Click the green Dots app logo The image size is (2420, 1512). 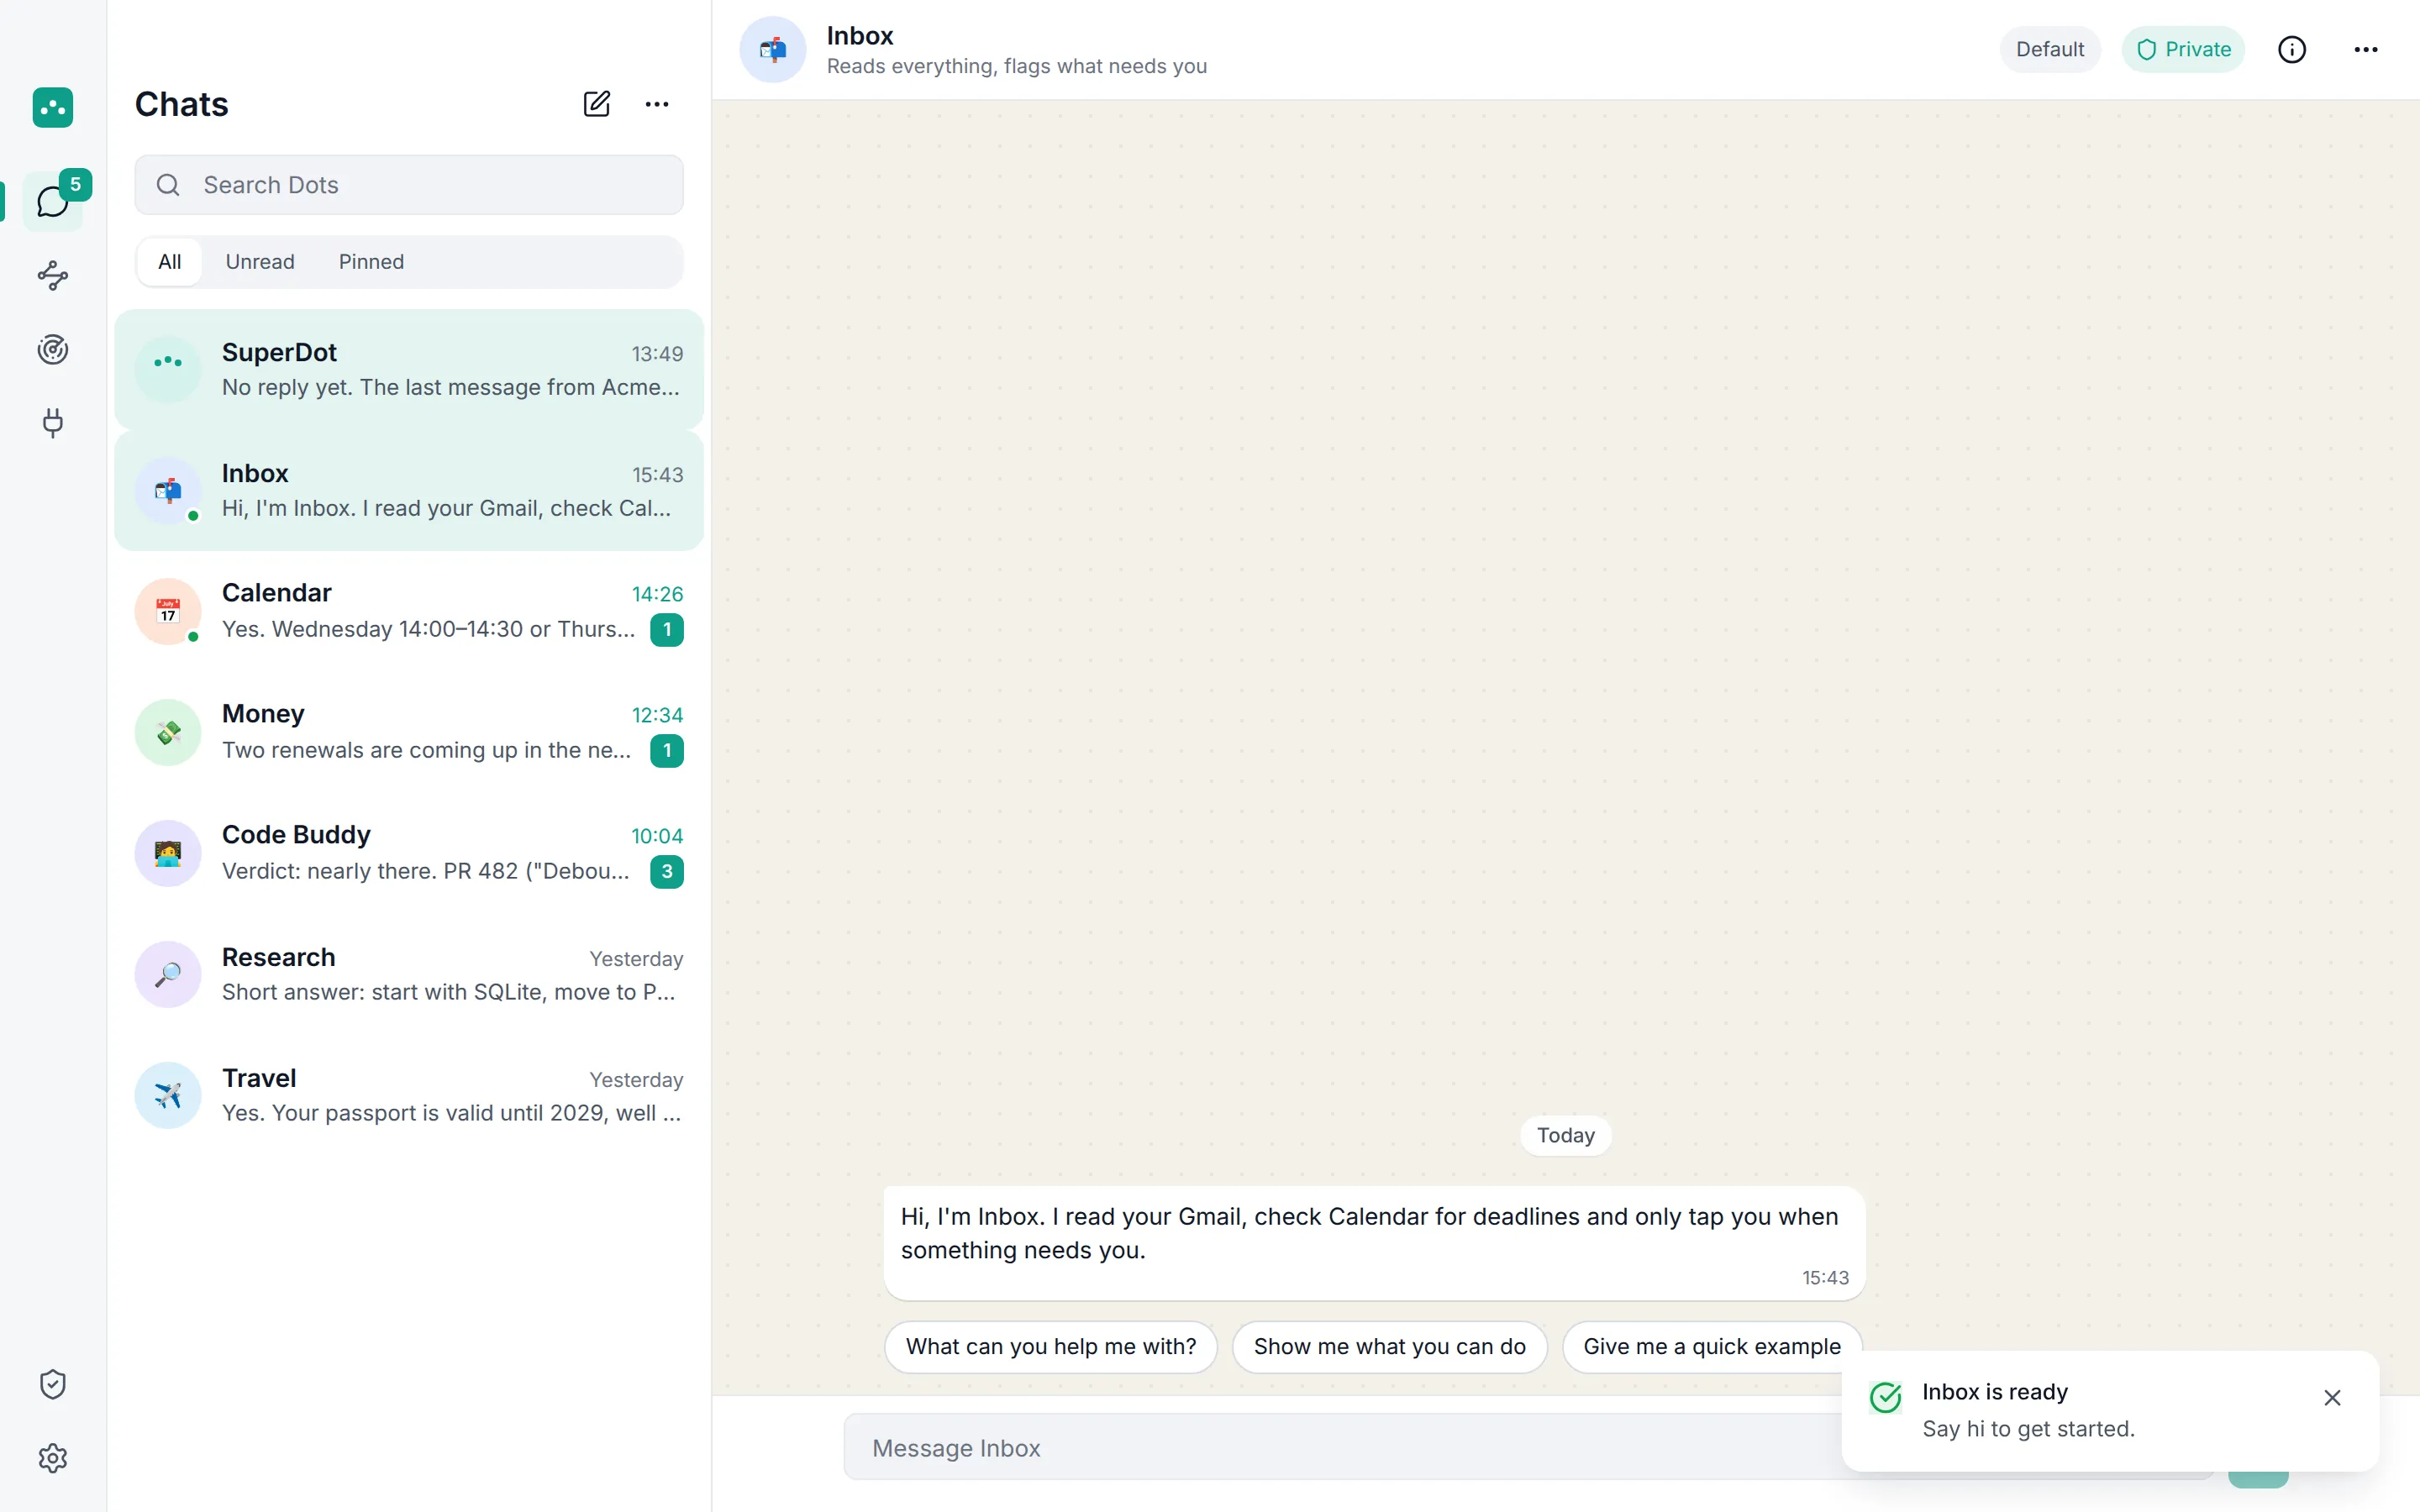point(53,107)
